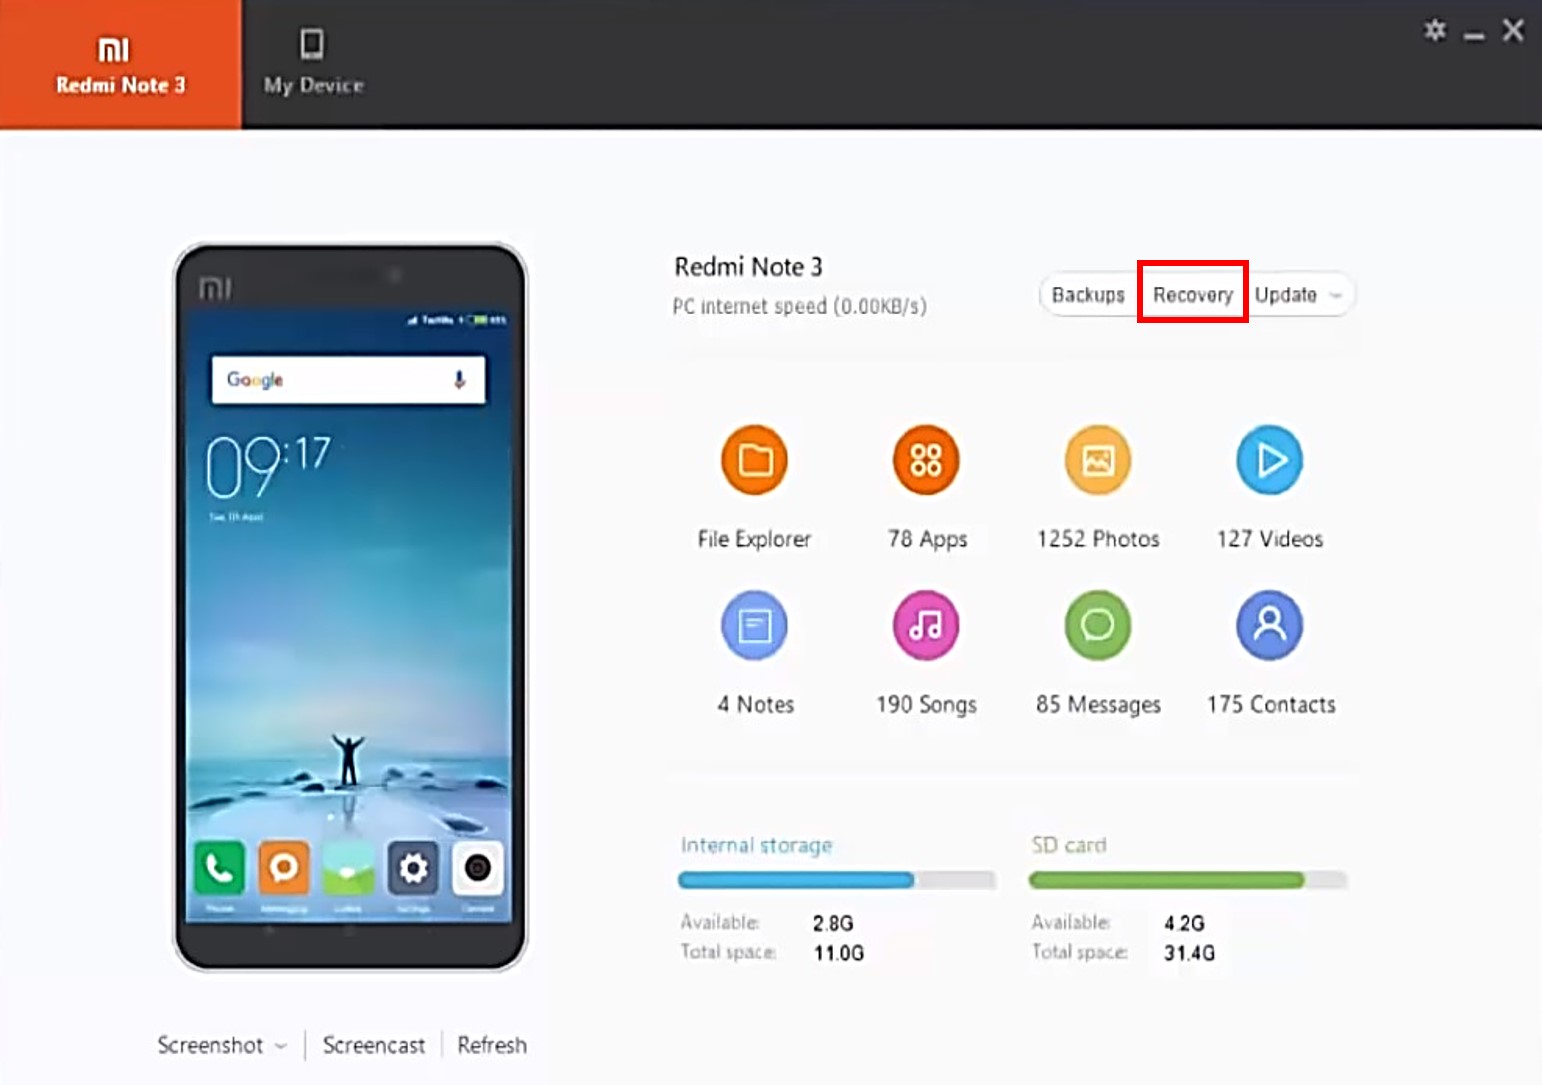This screenshot has height=1085, width=1542.
Task: Click the Google search bar on phone preview
Action: point(349,380)
